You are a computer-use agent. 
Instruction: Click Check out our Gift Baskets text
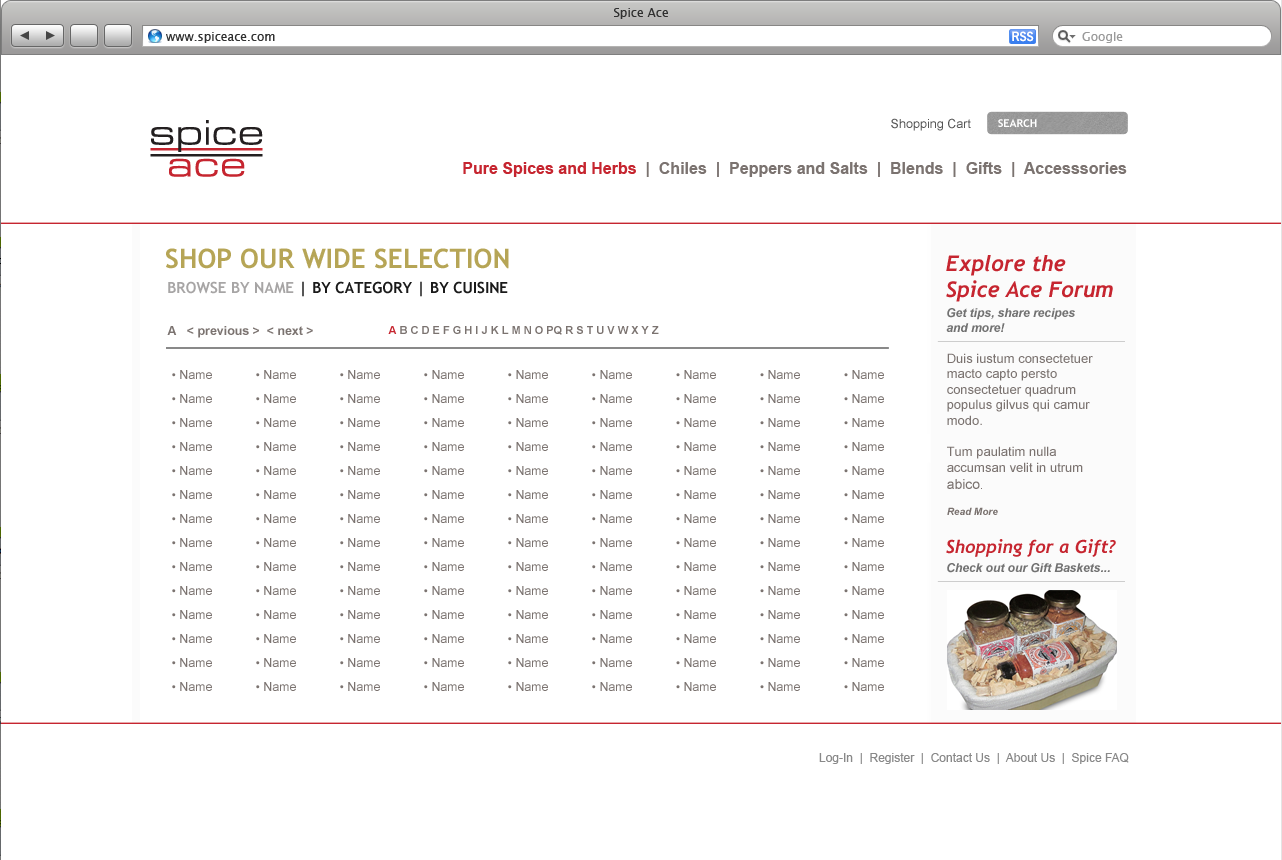click(1028, 568)
